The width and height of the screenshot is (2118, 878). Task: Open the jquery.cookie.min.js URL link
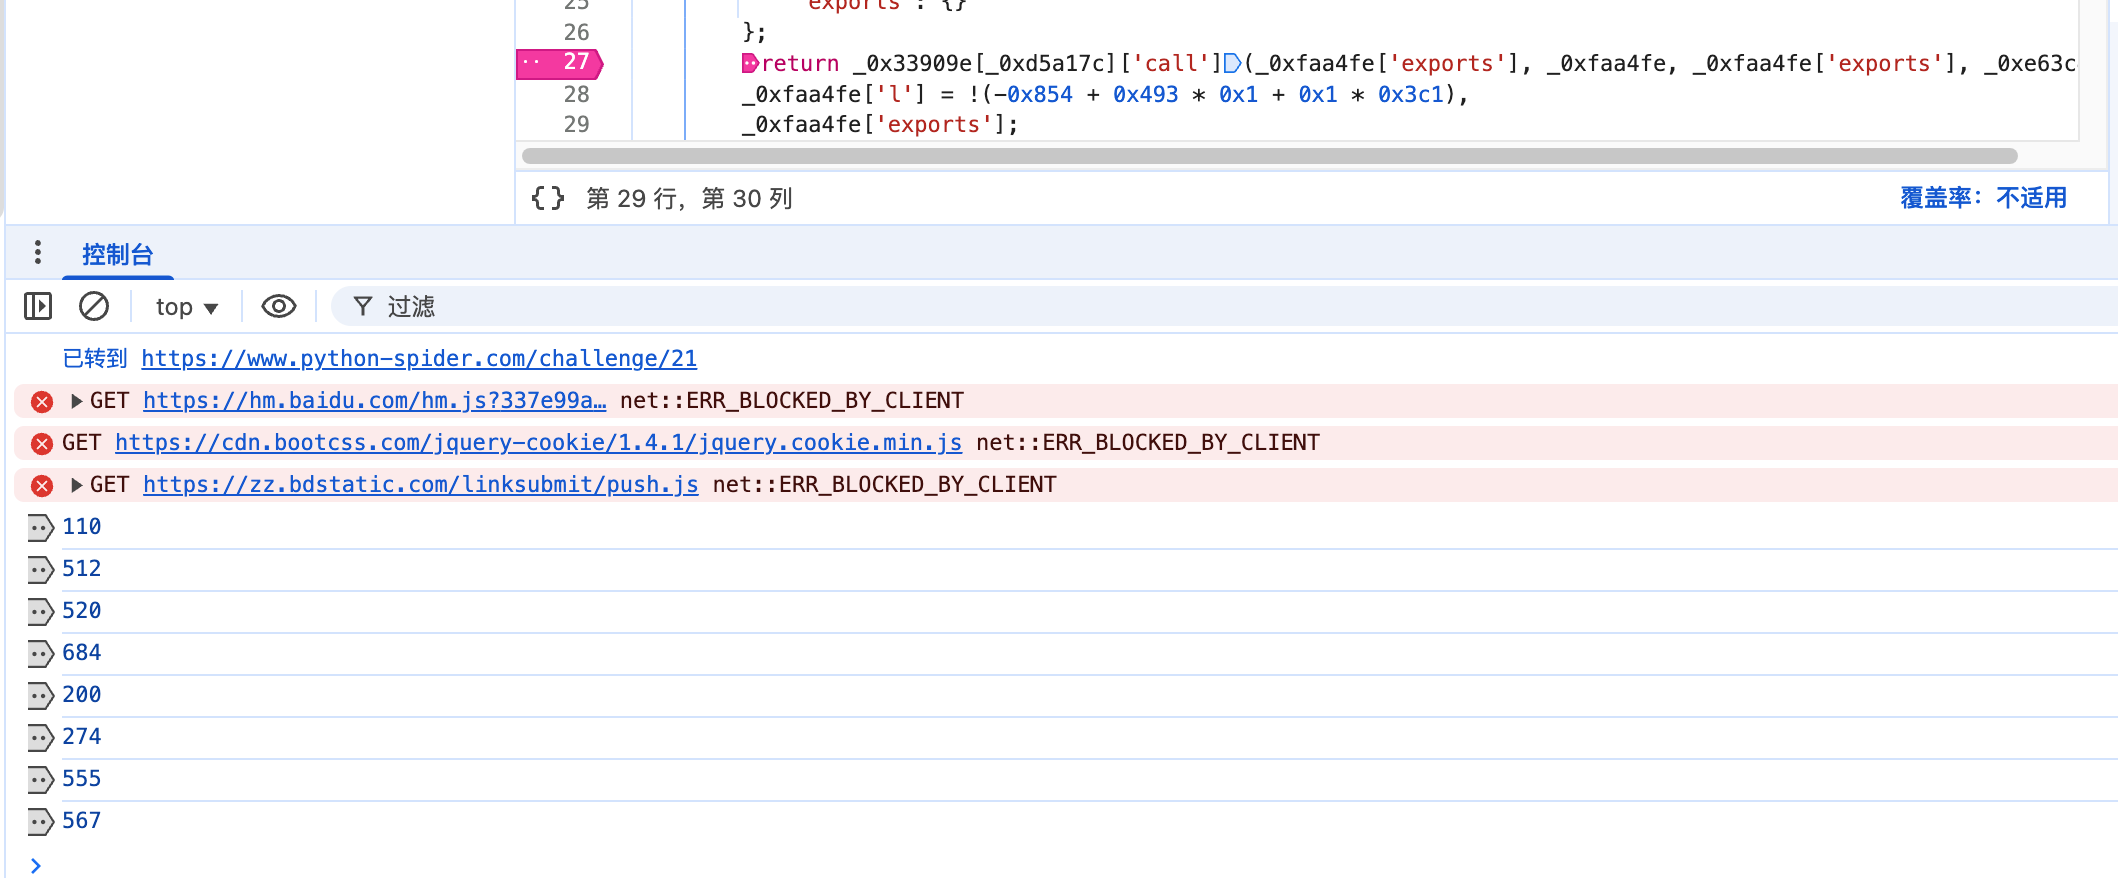click(538, 443)
